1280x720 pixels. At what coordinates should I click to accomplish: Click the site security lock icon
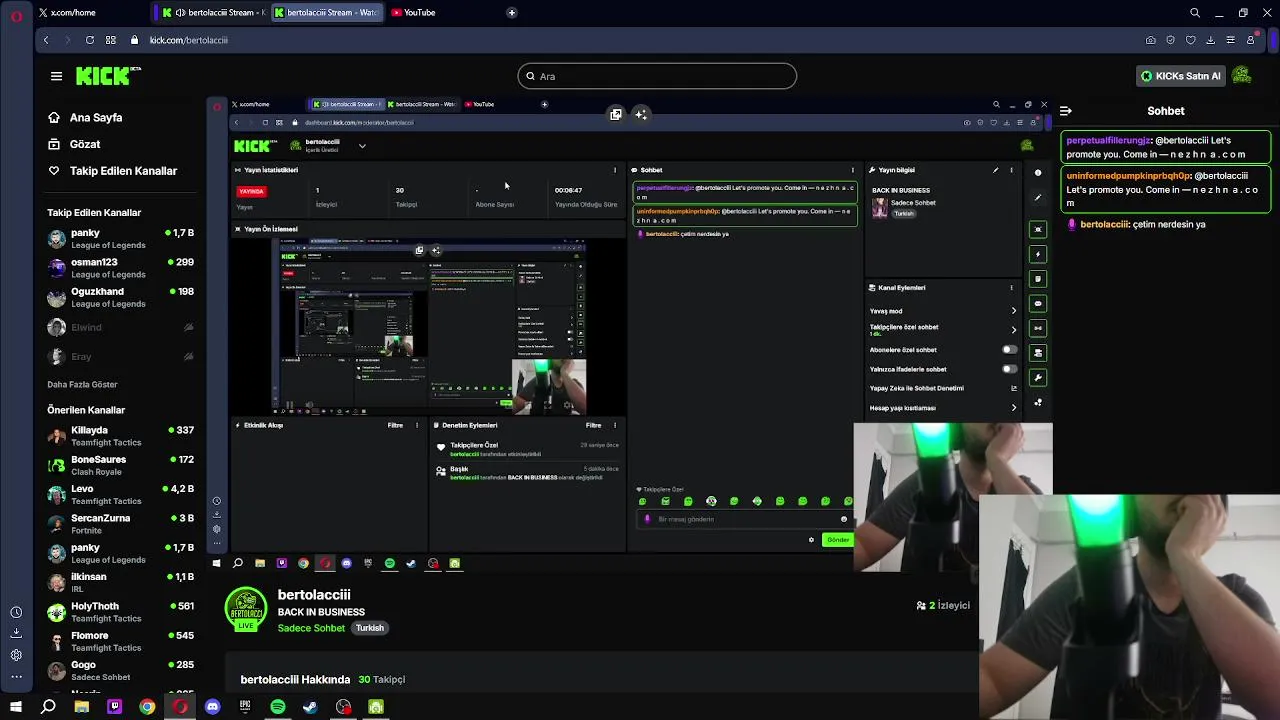[136, 40]
